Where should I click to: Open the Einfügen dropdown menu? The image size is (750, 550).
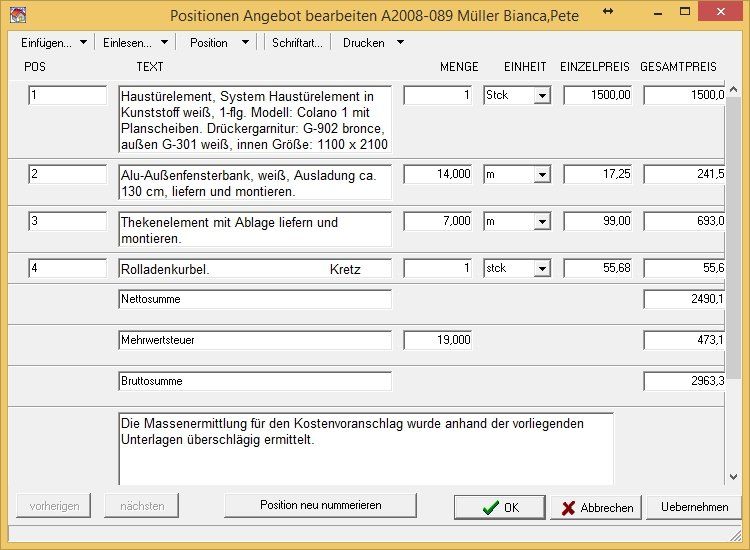pyautogui.click(x=53, y=43)
